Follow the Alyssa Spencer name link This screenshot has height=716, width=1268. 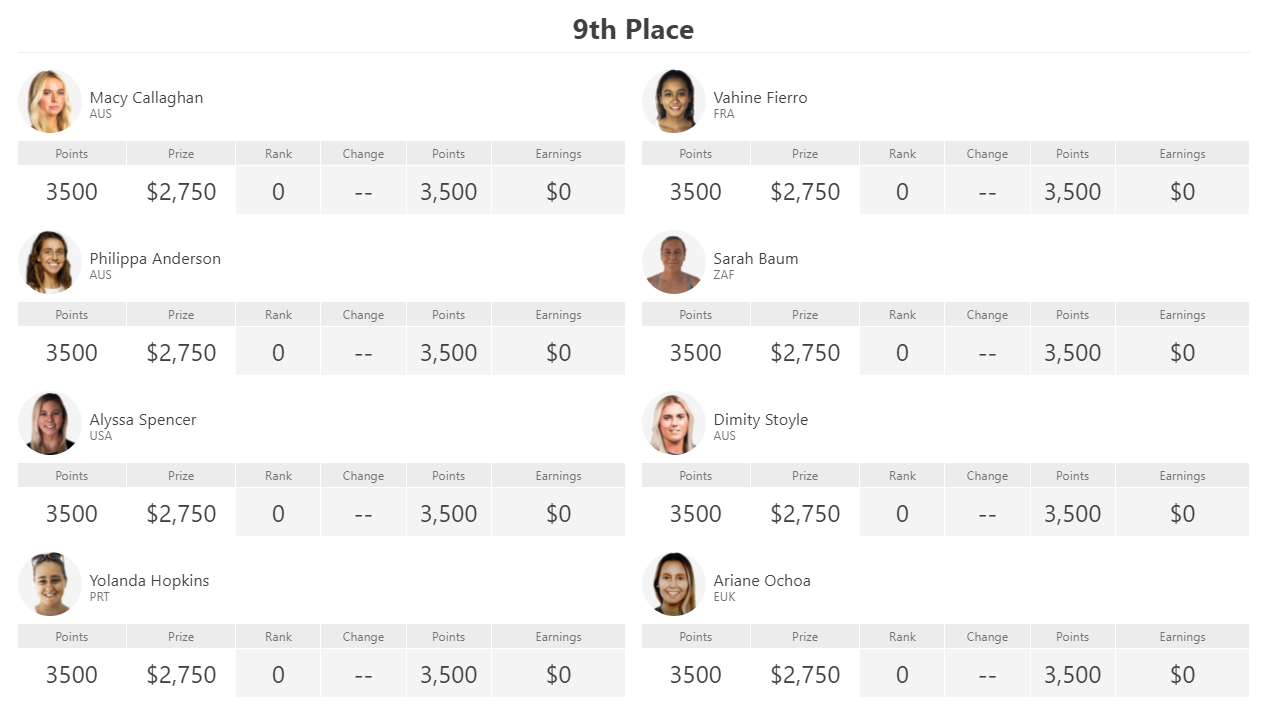click(x=143, y=419)
